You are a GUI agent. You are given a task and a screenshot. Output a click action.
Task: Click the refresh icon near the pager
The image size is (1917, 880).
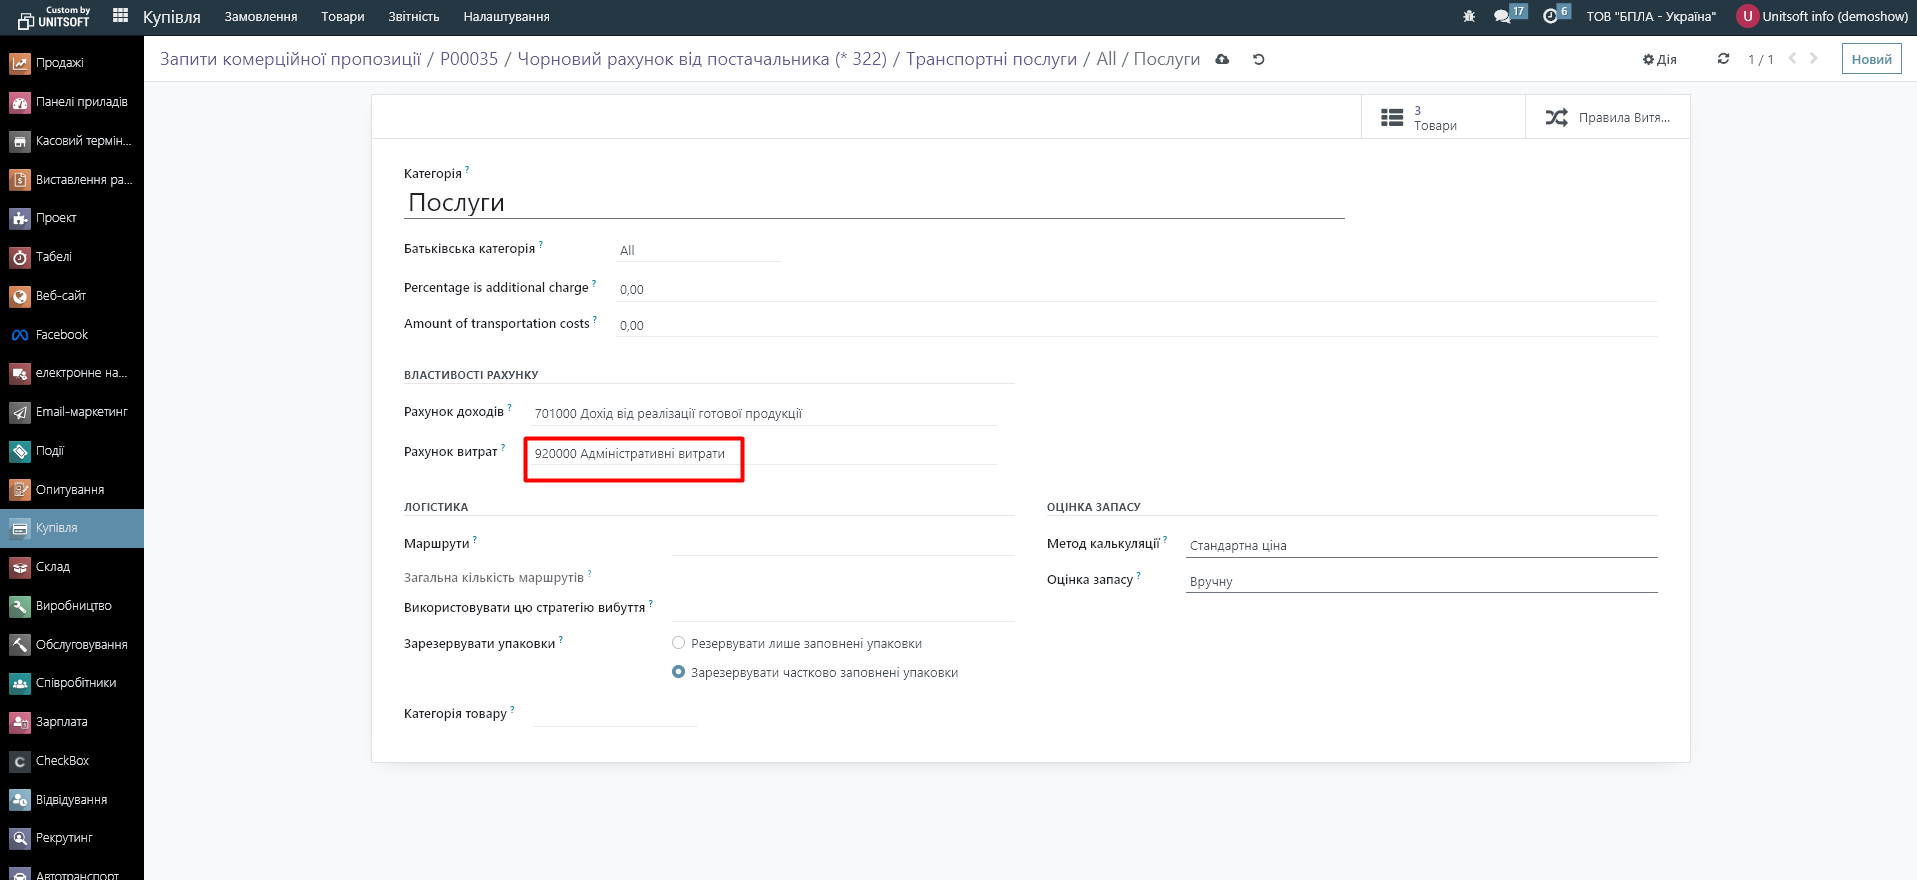(x=1723, y=59)
